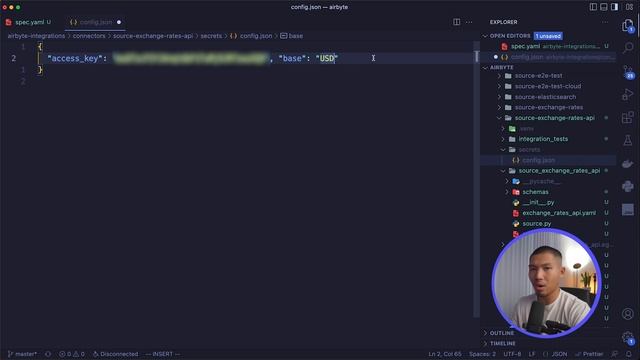Screen dimensions: 640x360
Task: Open the Docker view
Action: pyautogui.click(x=628, y=164)
